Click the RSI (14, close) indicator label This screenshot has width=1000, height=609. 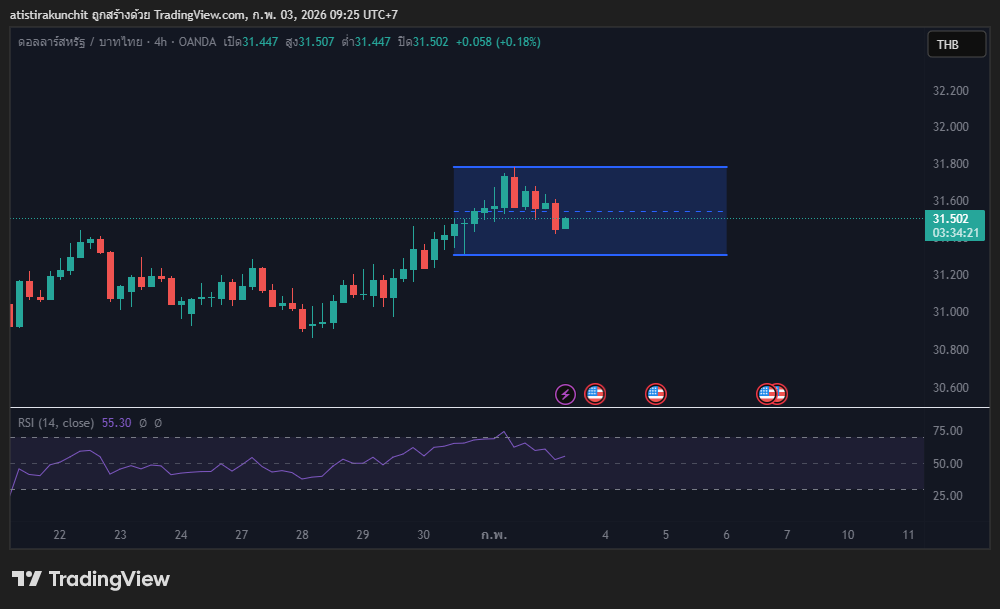tap(56, 423)
